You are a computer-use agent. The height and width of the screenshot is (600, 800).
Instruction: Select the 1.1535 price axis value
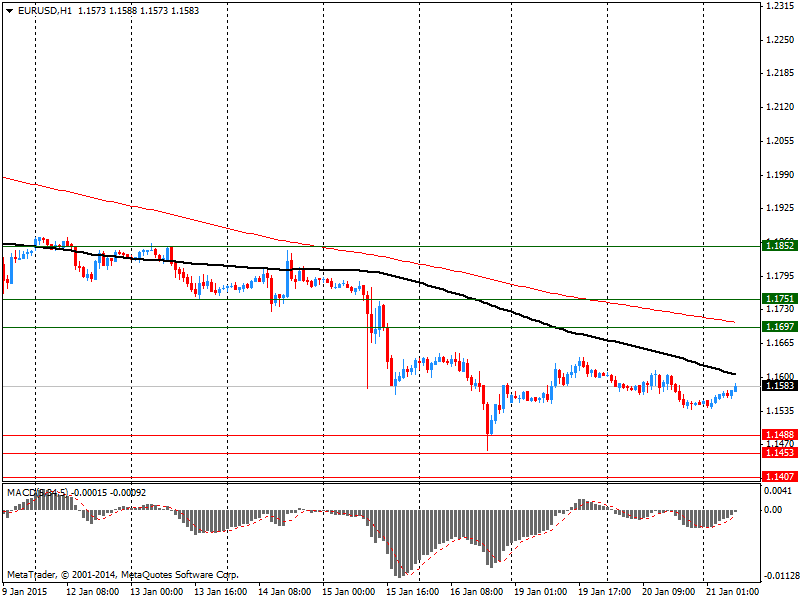point(780,411)
